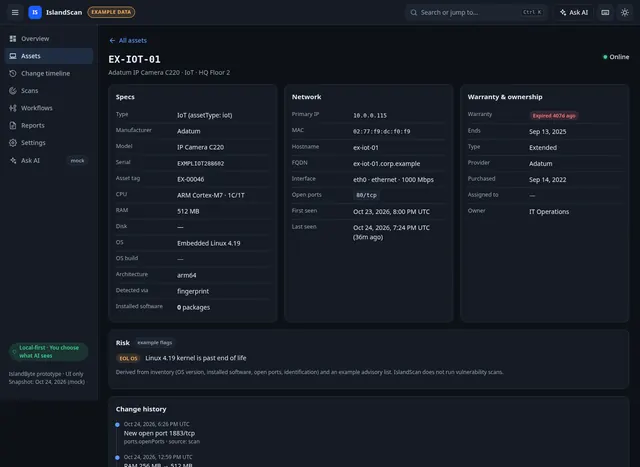Click the EOL OS risk badge
Viewport: 640px width, 467px height.
[x=128, y=358]
